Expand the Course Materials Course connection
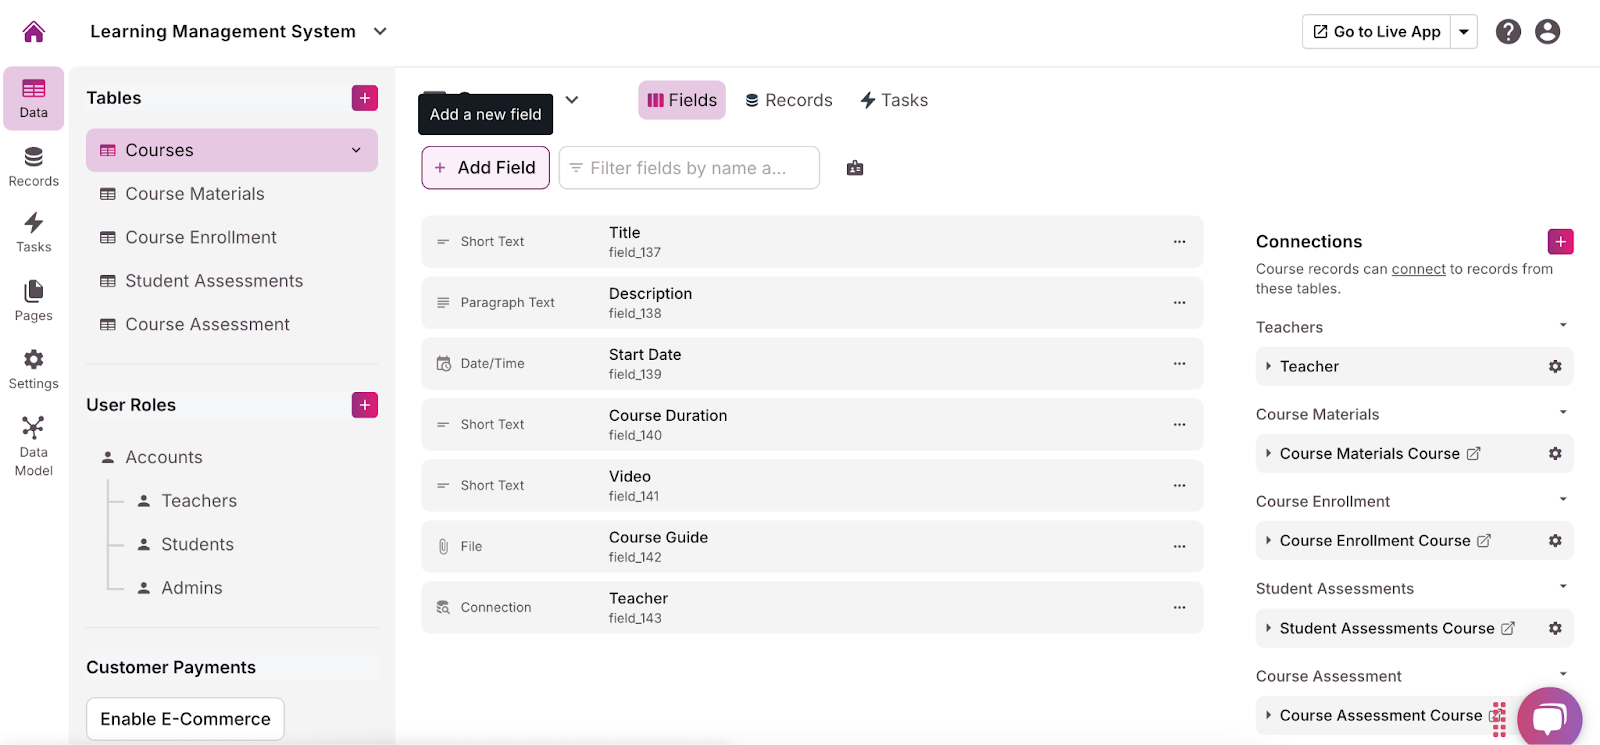 1269,454
